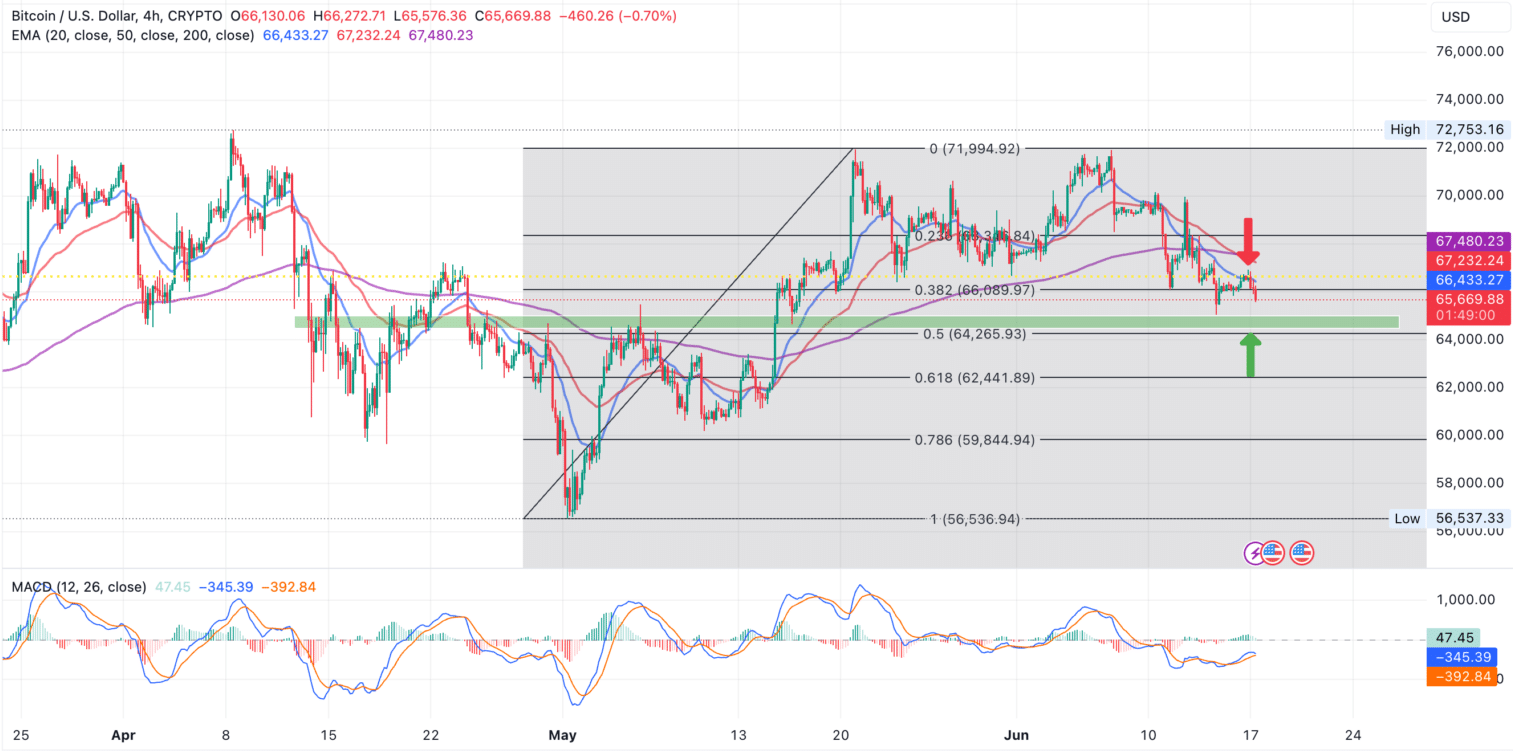Click the MACD axis 1,000.00 label
The height and width of the screenshot is (754, 1513).
coord(1464,600)
